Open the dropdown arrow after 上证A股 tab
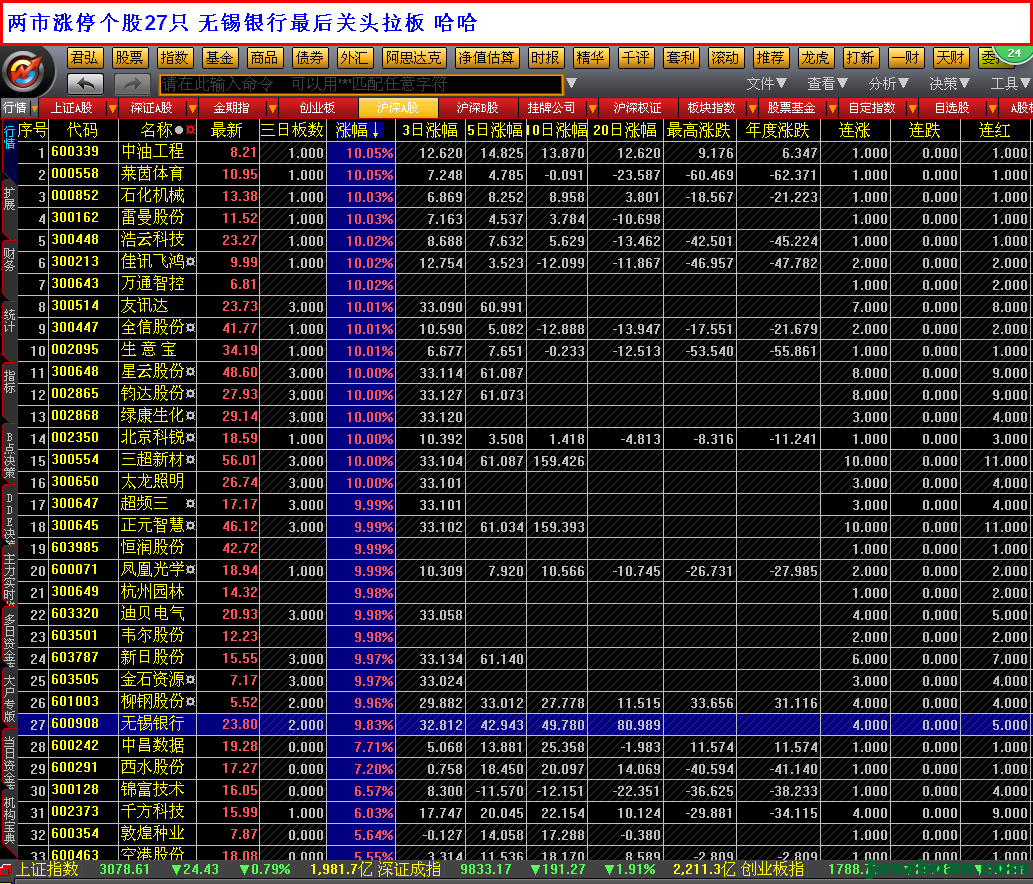The height and width of the screenshot is (884, 1033). [x=113, y=109]
